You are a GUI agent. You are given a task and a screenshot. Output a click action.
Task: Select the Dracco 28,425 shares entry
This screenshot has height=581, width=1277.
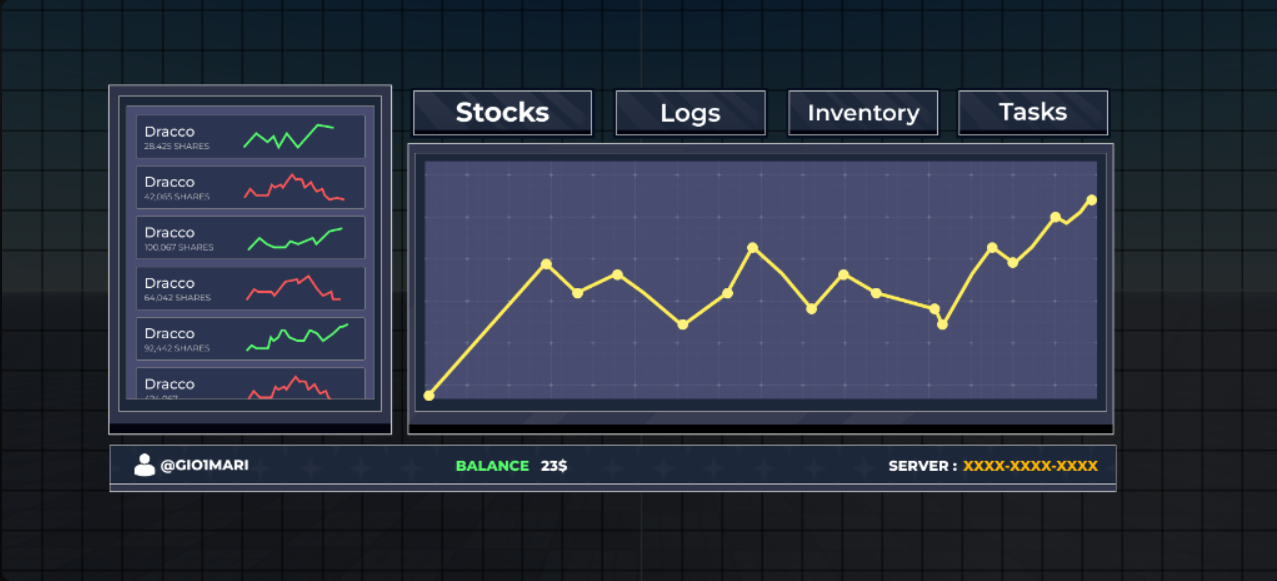click(251, 137)
